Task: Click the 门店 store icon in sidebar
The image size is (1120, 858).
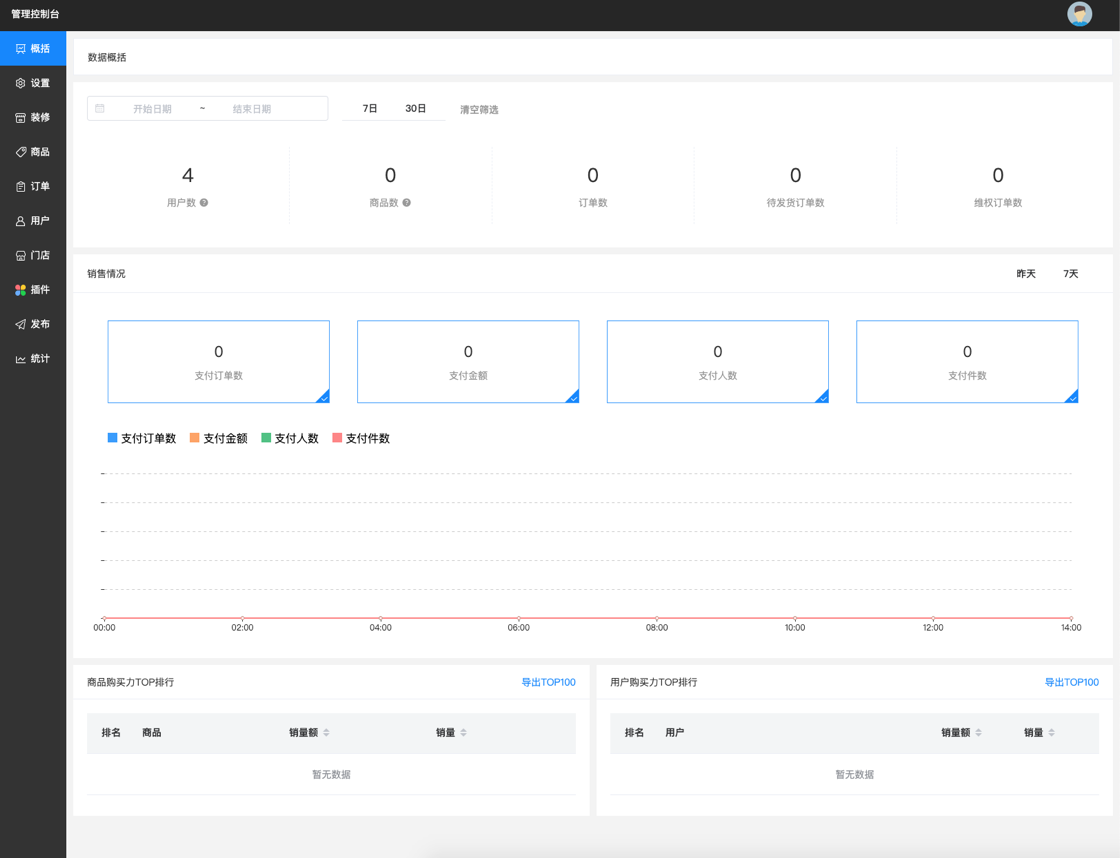Action: coord(21,255)
